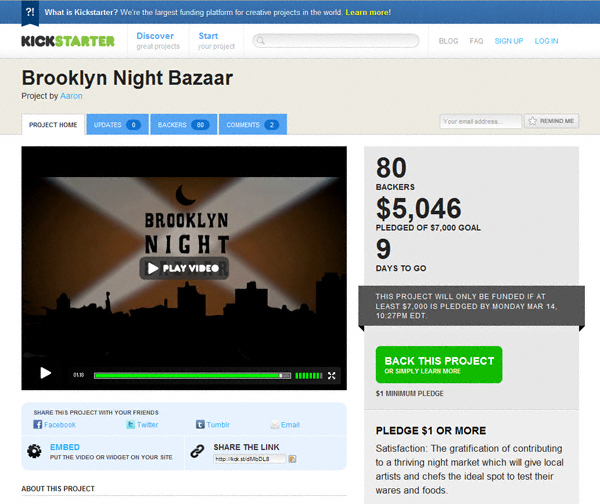This screenshot has width=600, height=504.
Task: Share project on Twitter
Action: pos(142,424)
